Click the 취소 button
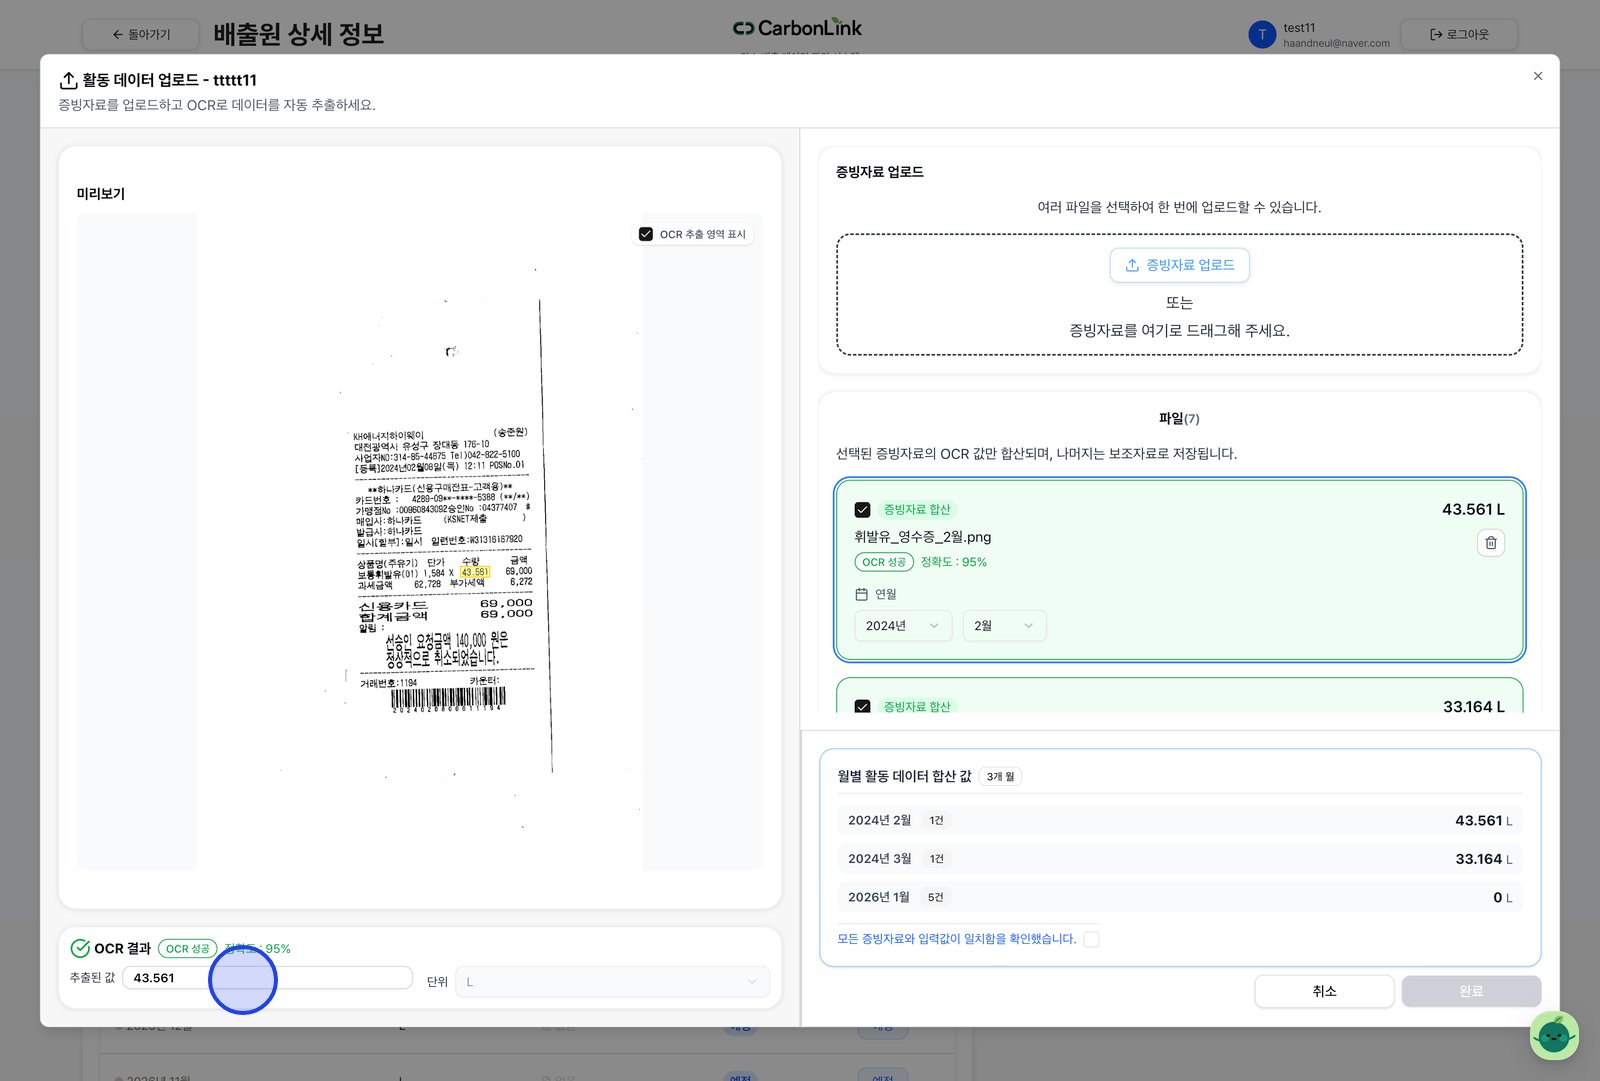The height and width of the screenshot is (1081, 1600). click(x=1324, y=991)
